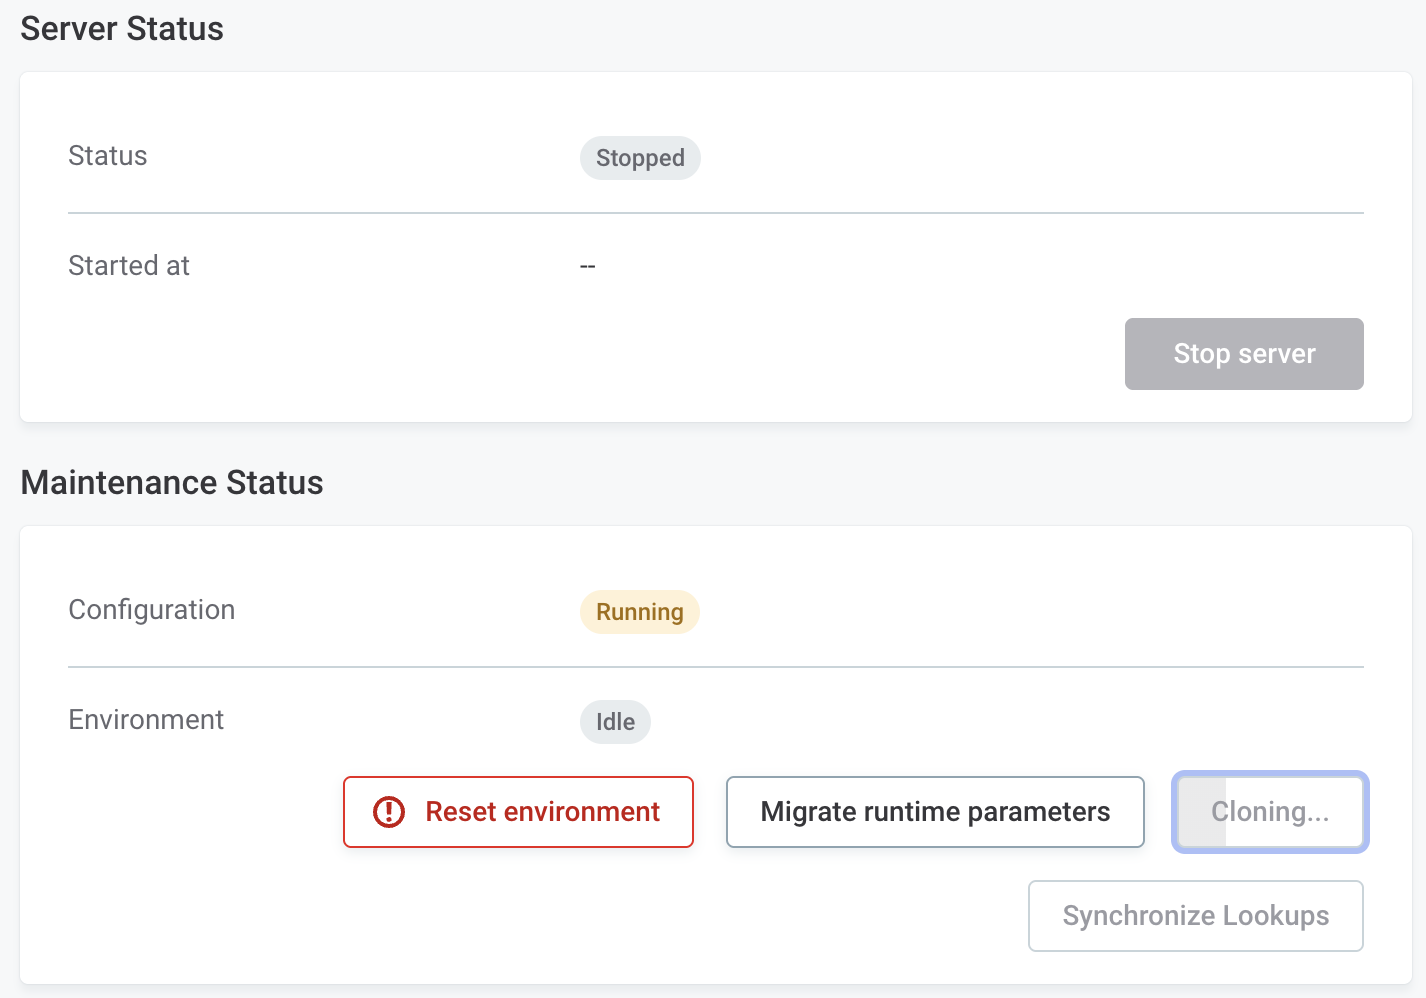
Task: Select the Environment row label
Action: pyautogui.click(x=146, y=720)
